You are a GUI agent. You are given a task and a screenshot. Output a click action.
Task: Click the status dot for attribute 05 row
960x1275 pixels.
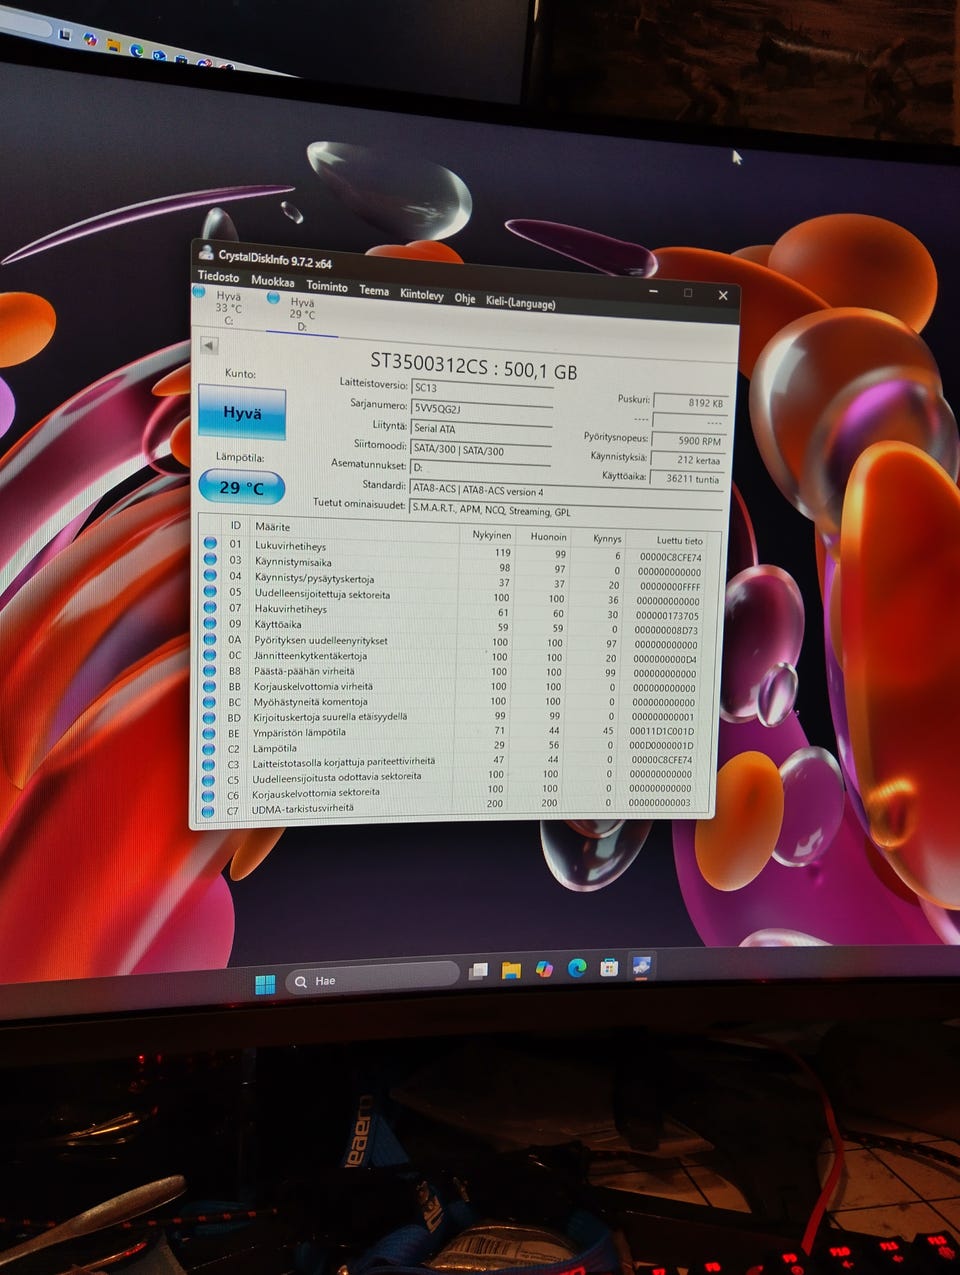(x=210, y=591)
